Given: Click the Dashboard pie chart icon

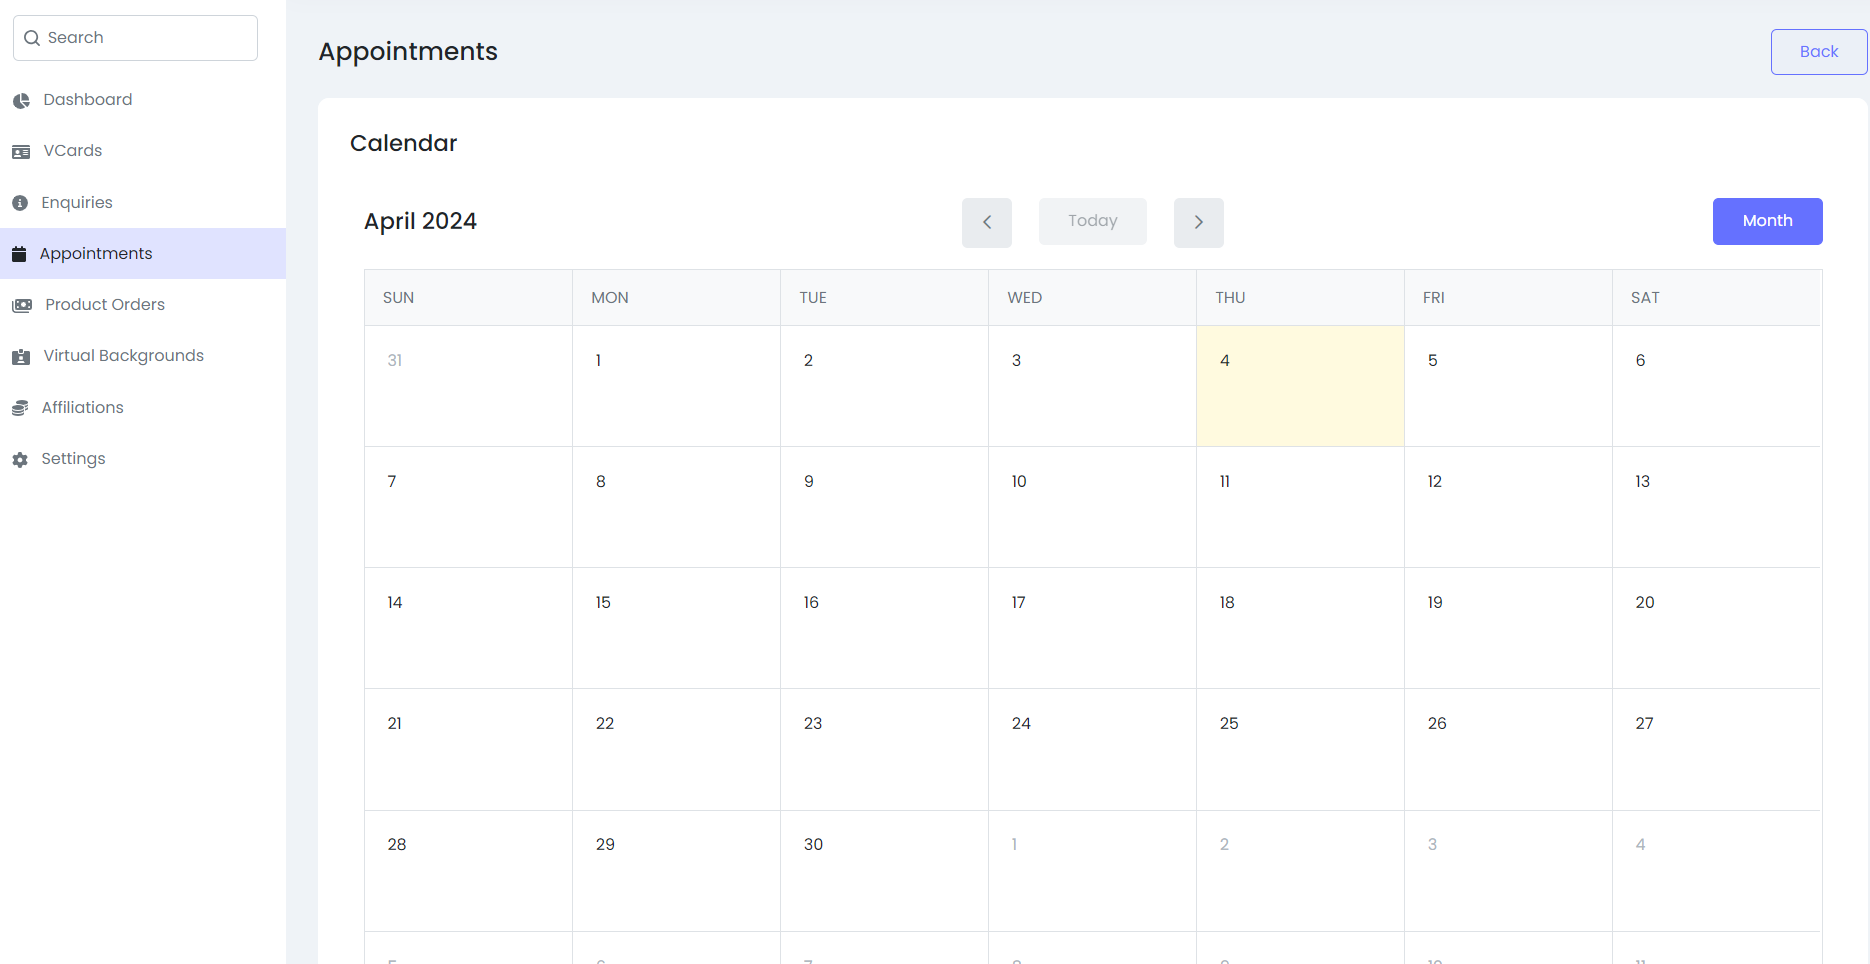Looking at the screenshot, I should pyautogui.click(x=21, y=101).
